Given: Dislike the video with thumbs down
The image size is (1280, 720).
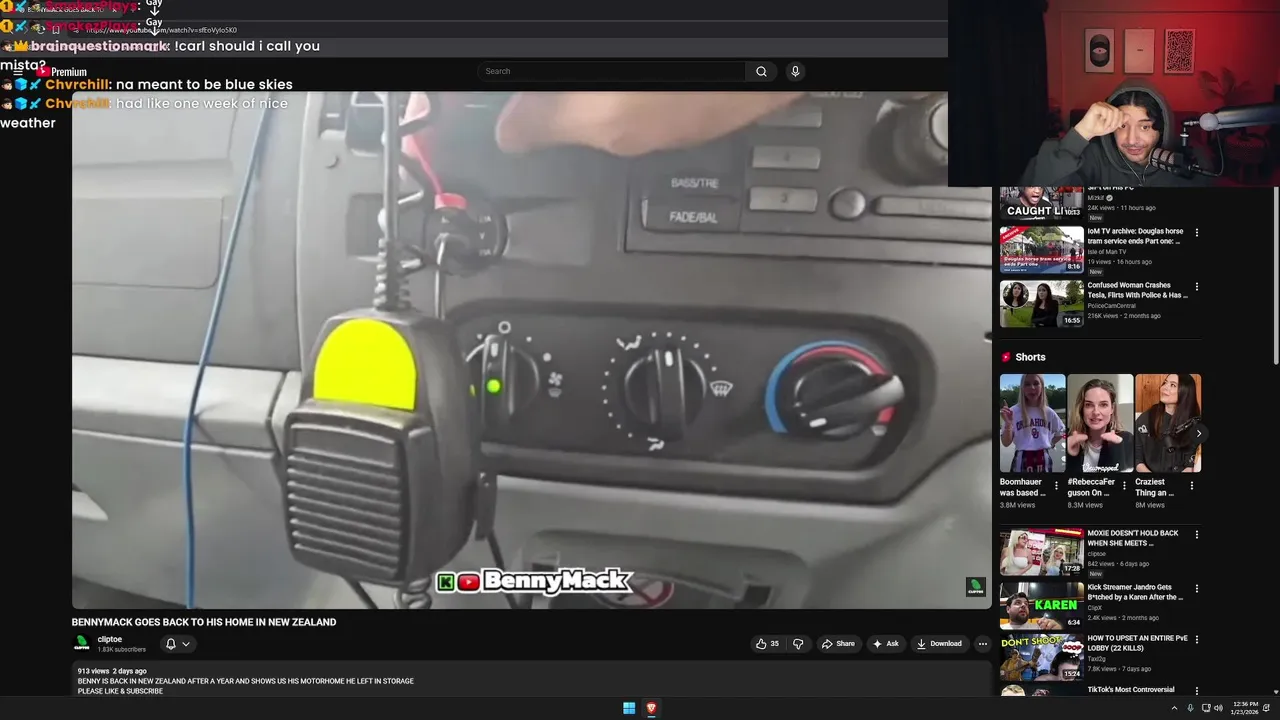Looking at the screenshot, I should click(798, 644).
